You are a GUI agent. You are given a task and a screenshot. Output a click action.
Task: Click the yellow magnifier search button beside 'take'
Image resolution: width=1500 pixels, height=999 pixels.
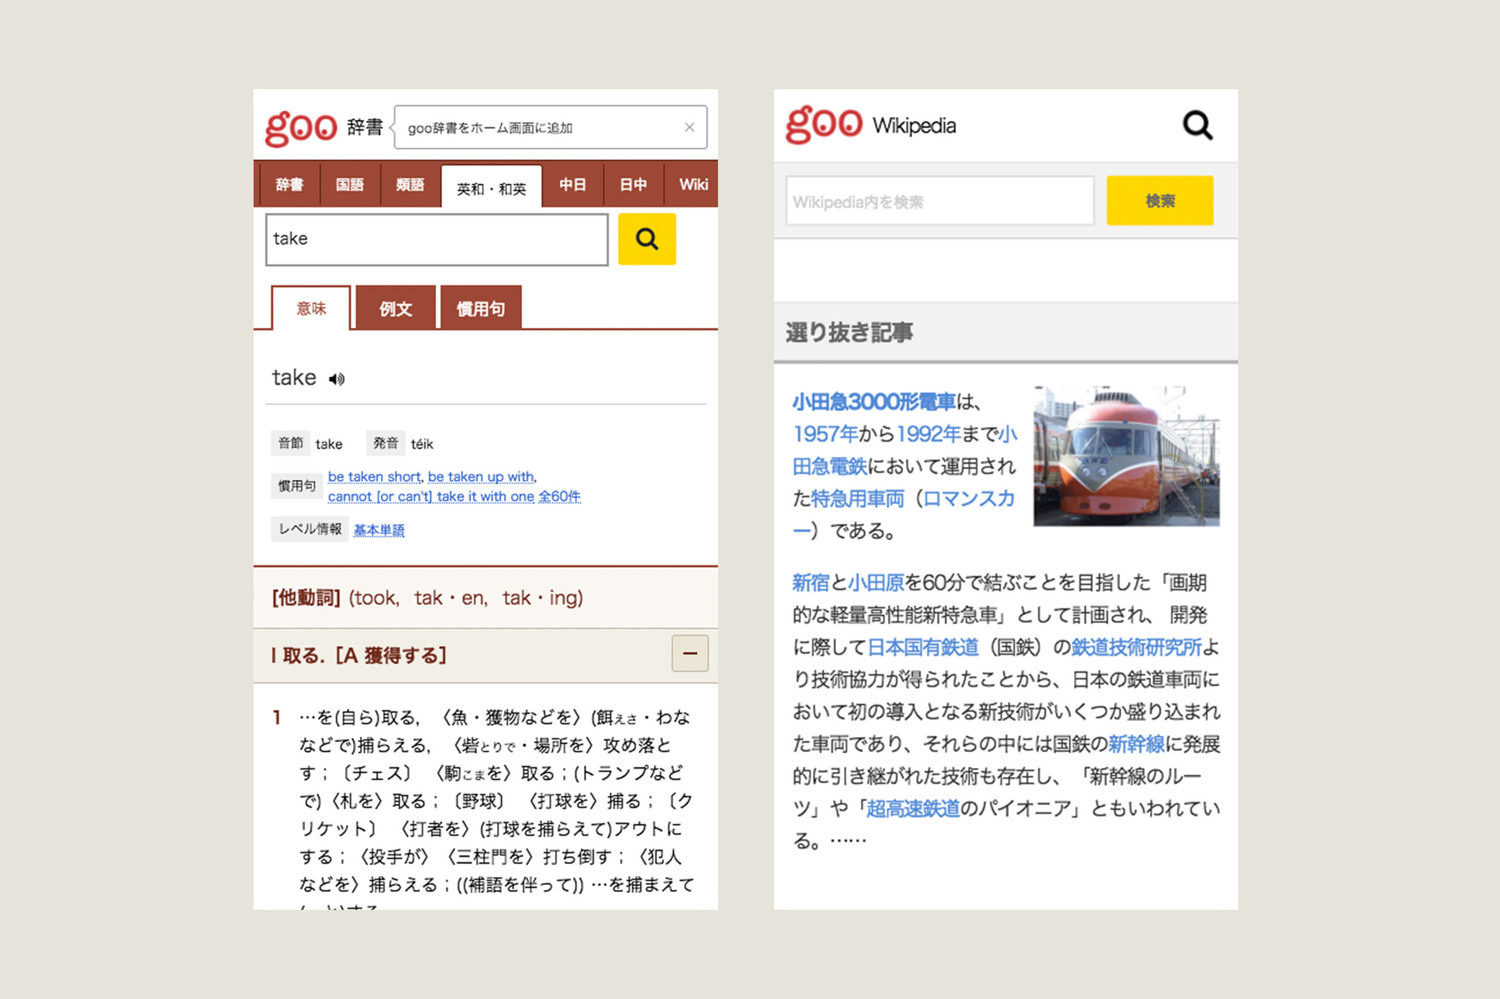coord(647,239)
